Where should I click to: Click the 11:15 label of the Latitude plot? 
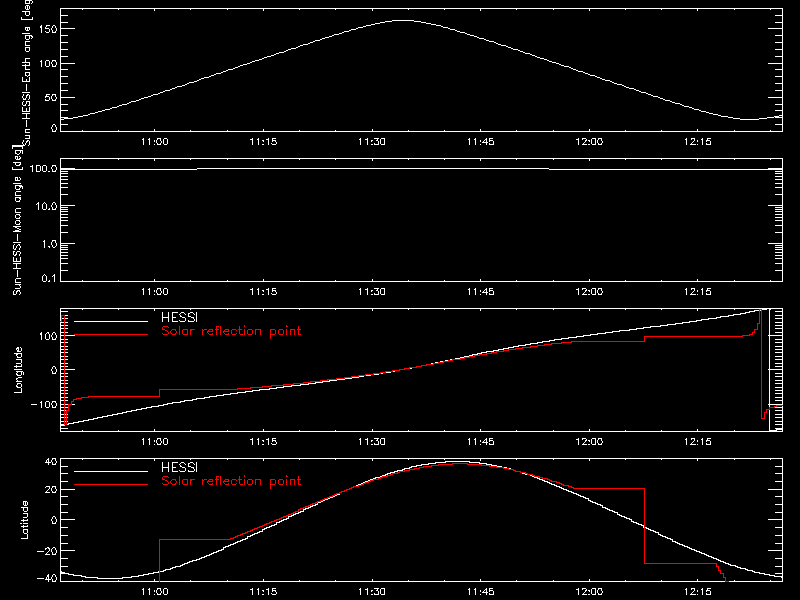click(x=263, y=592)
